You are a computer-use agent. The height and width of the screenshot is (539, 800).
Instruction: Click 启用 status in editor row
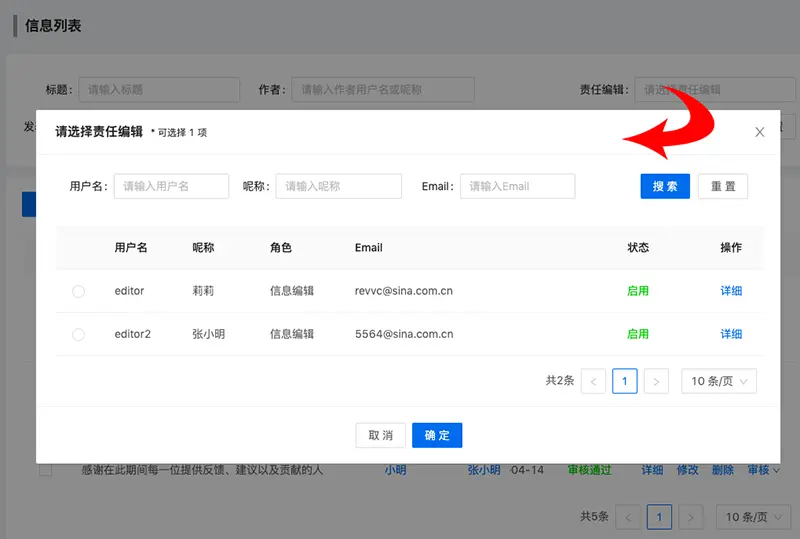pyautogui.click(x=638, y=291)
